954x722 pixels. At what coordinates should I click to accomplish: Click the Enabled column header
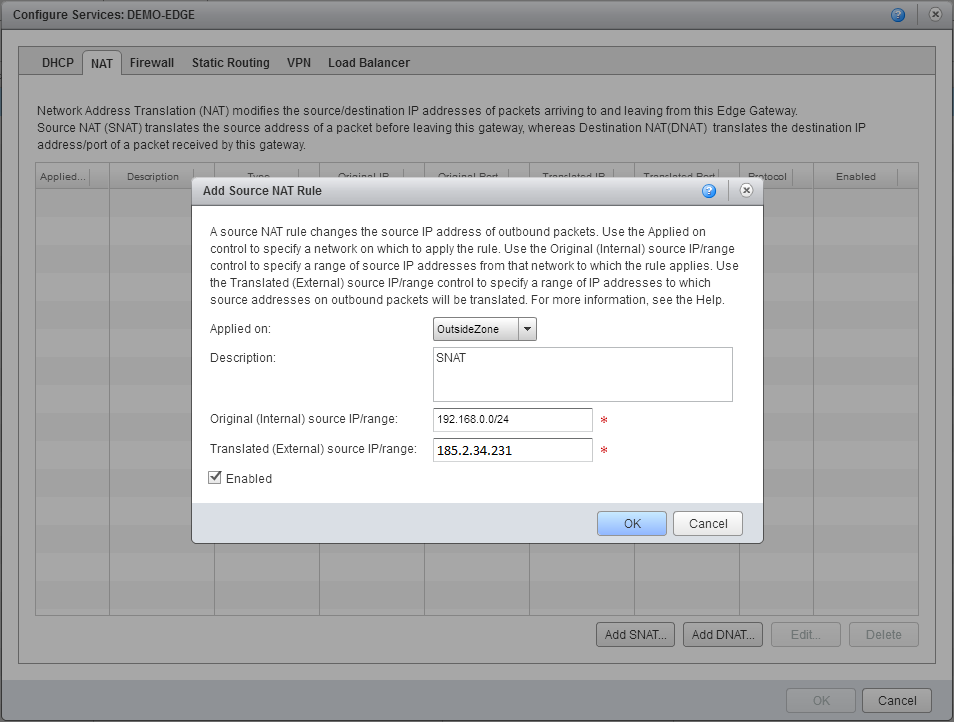(x=866, y=176)
